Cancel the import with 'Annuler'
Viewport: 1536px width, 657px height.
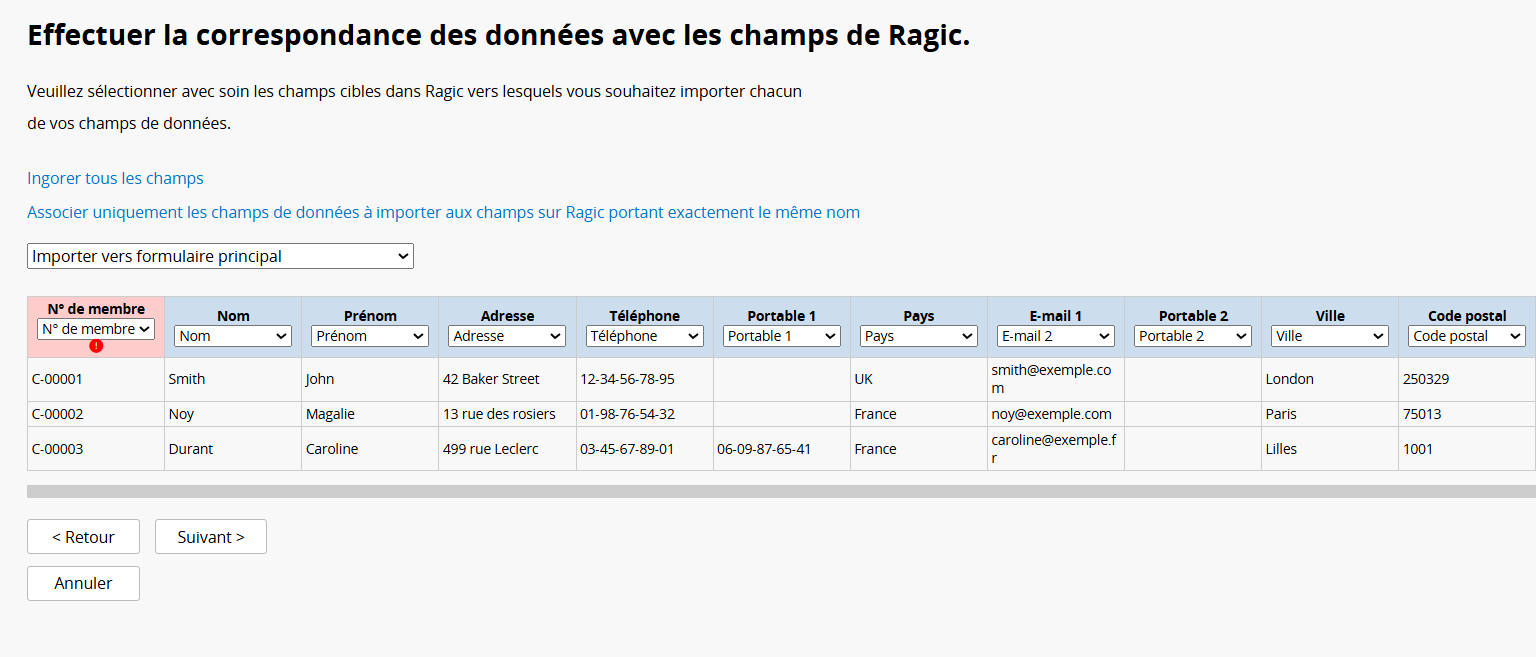click(83, 583)
